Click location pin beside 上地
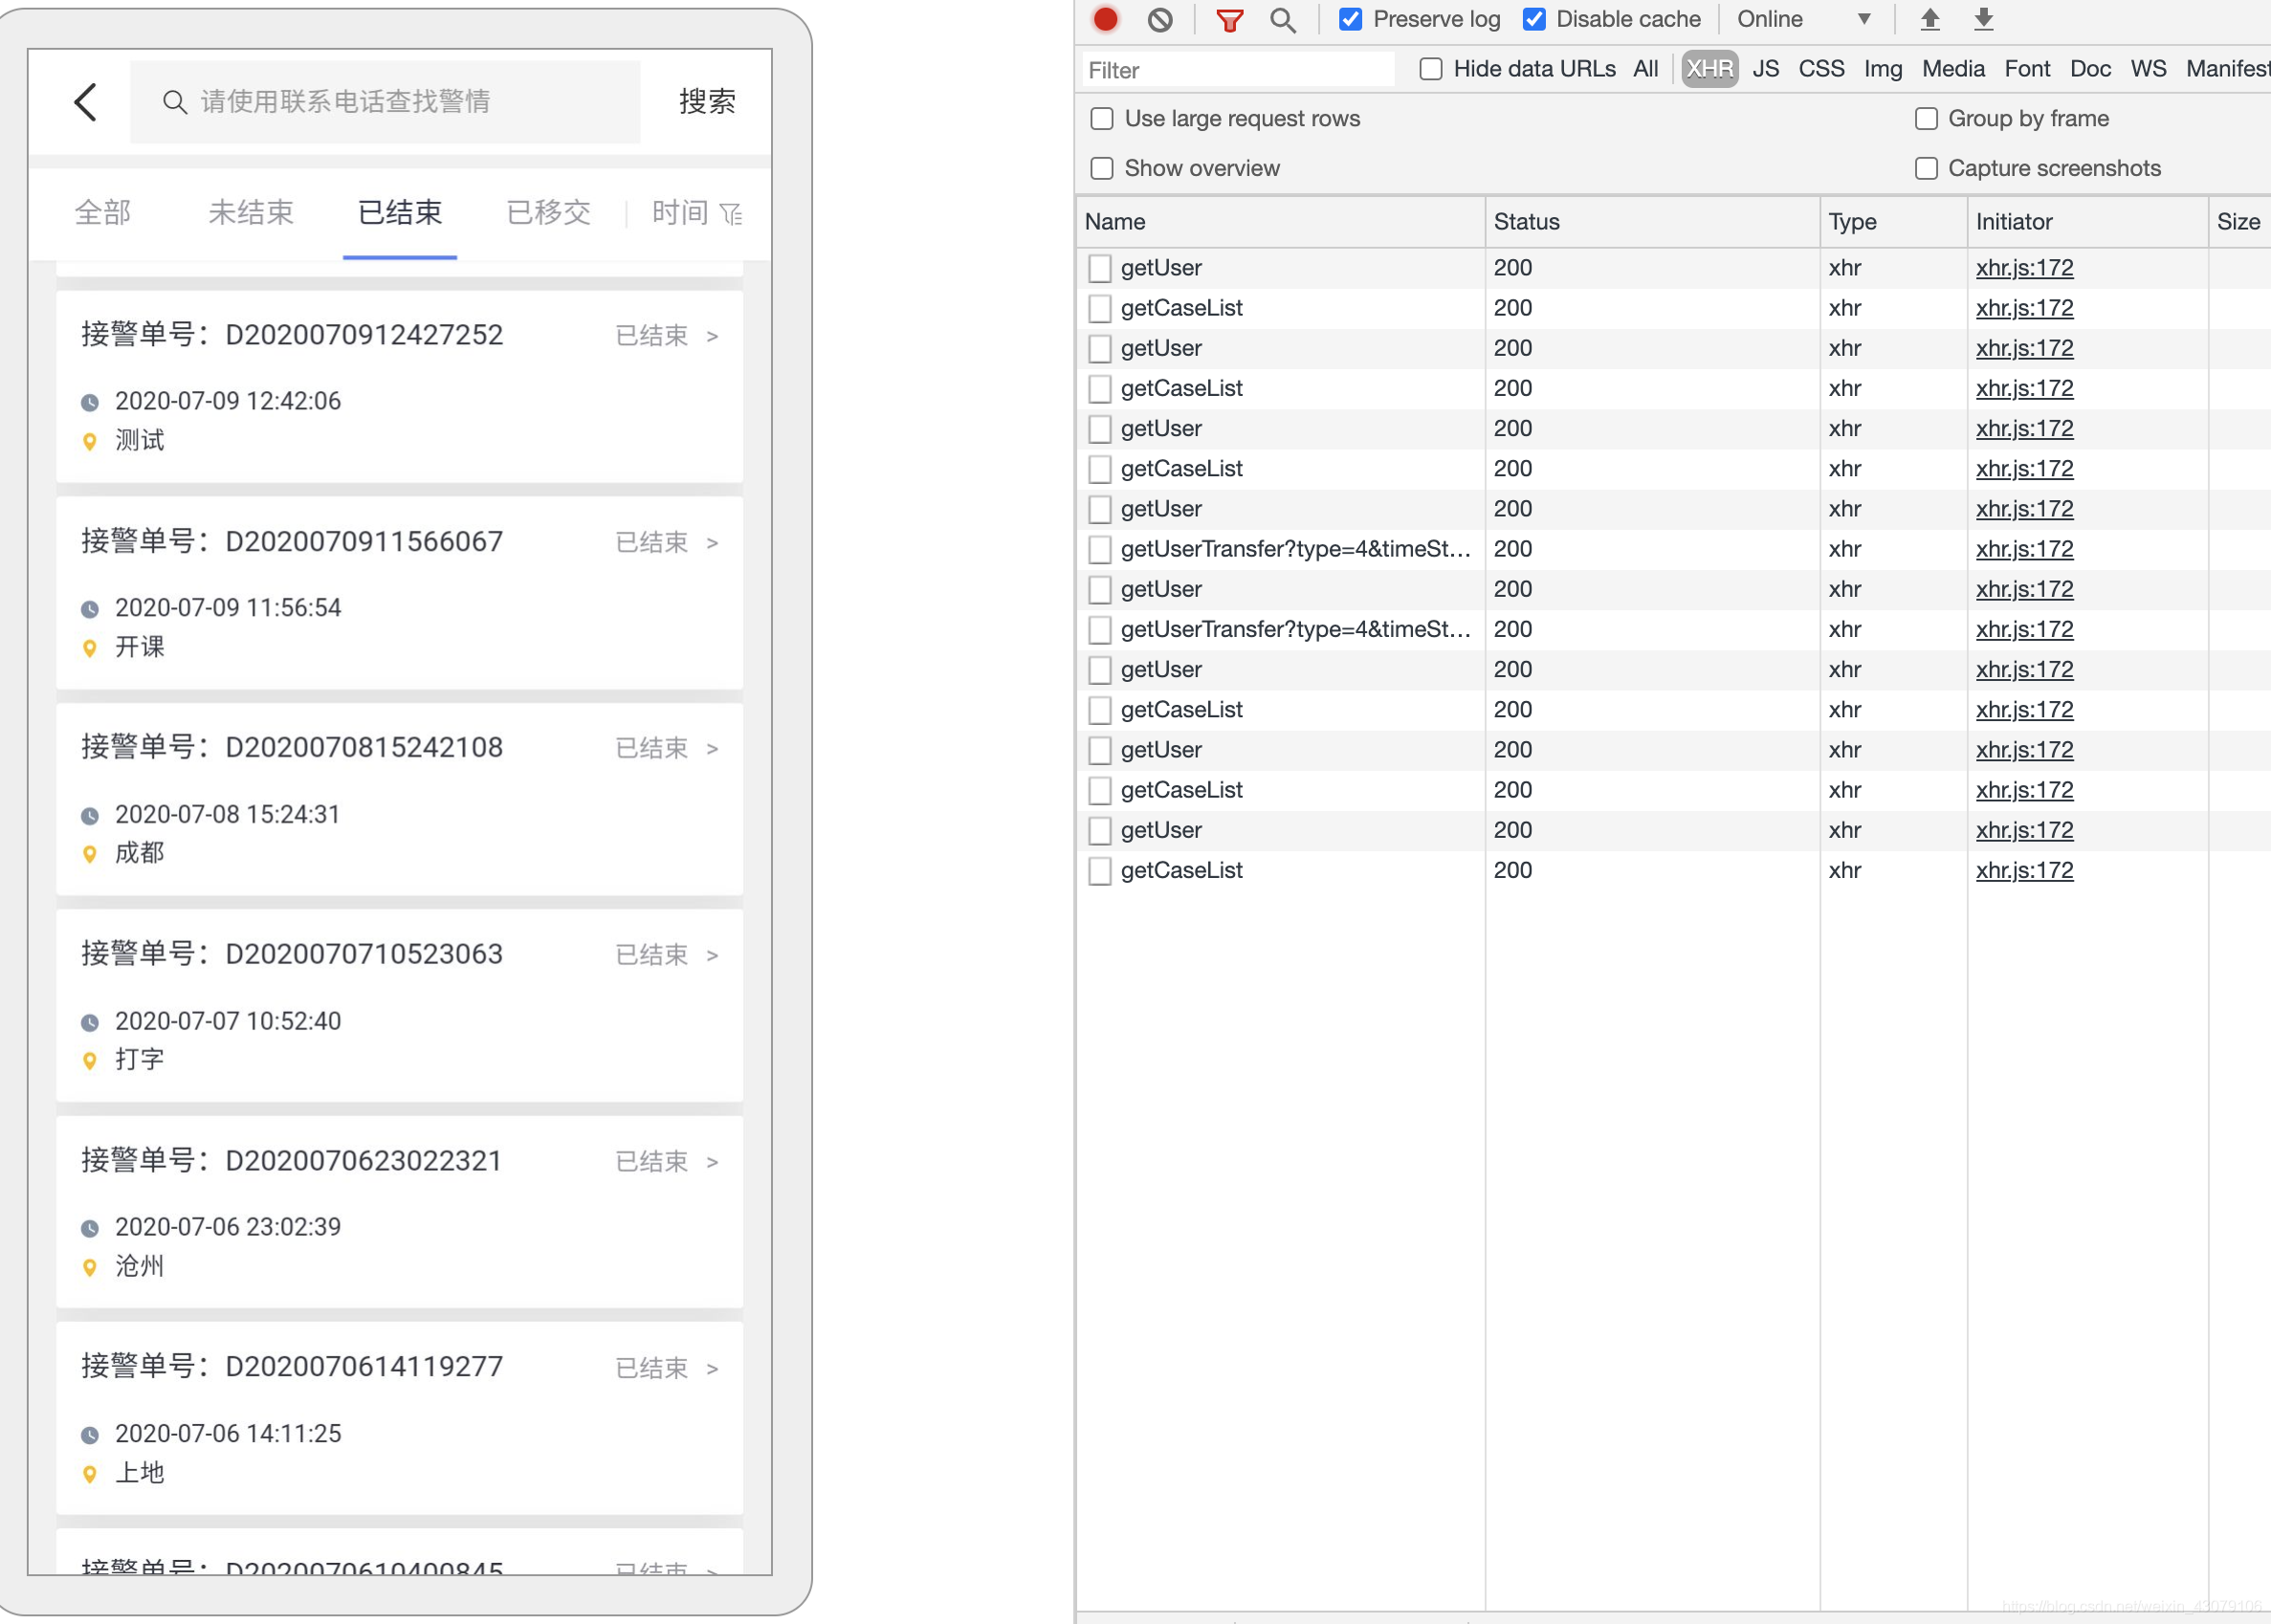This screenshot has width=2271, height=1624. point(90,1475)
